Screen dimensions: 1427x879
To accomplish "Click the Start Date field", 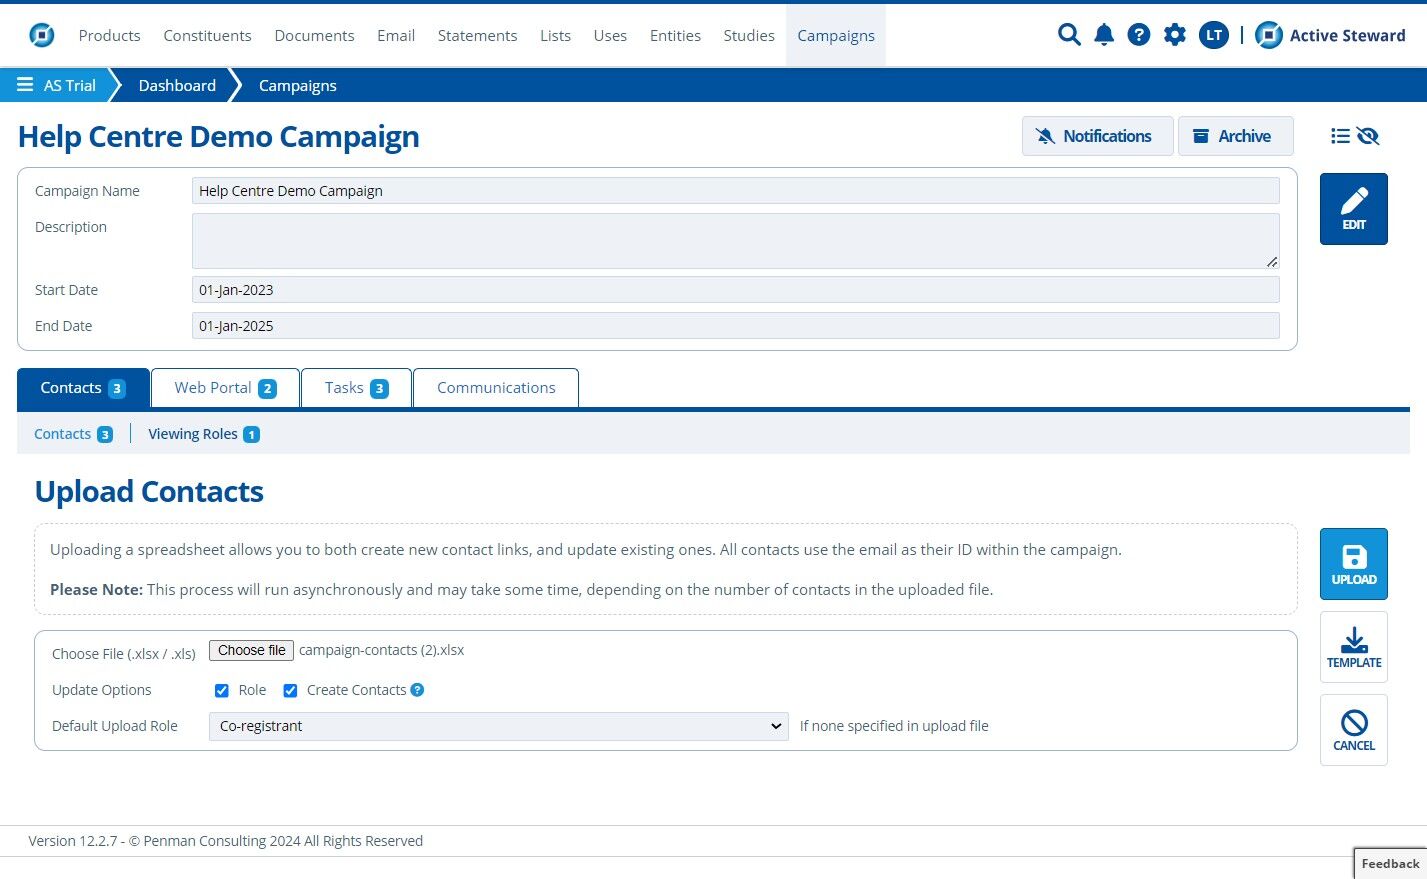I will tap(735, 290).
